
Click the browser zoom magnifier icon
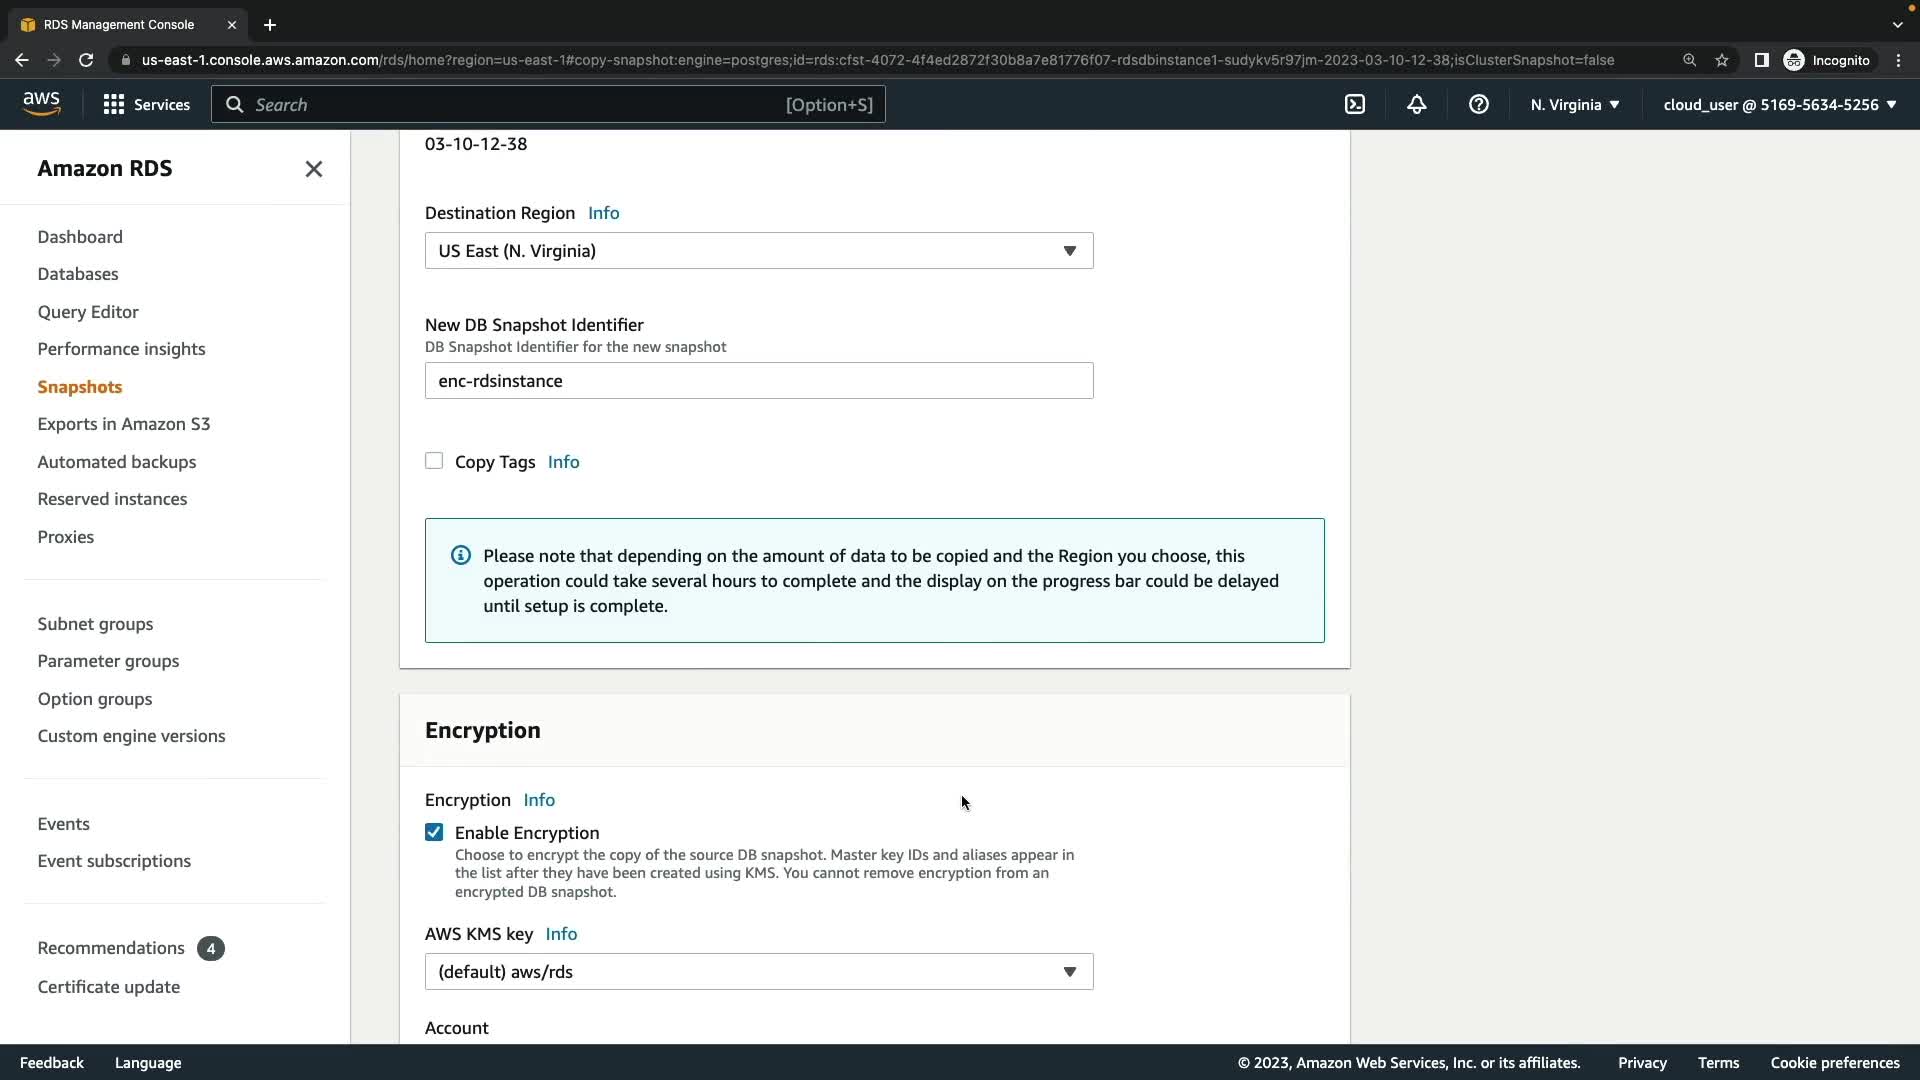tap(1689, 60)
